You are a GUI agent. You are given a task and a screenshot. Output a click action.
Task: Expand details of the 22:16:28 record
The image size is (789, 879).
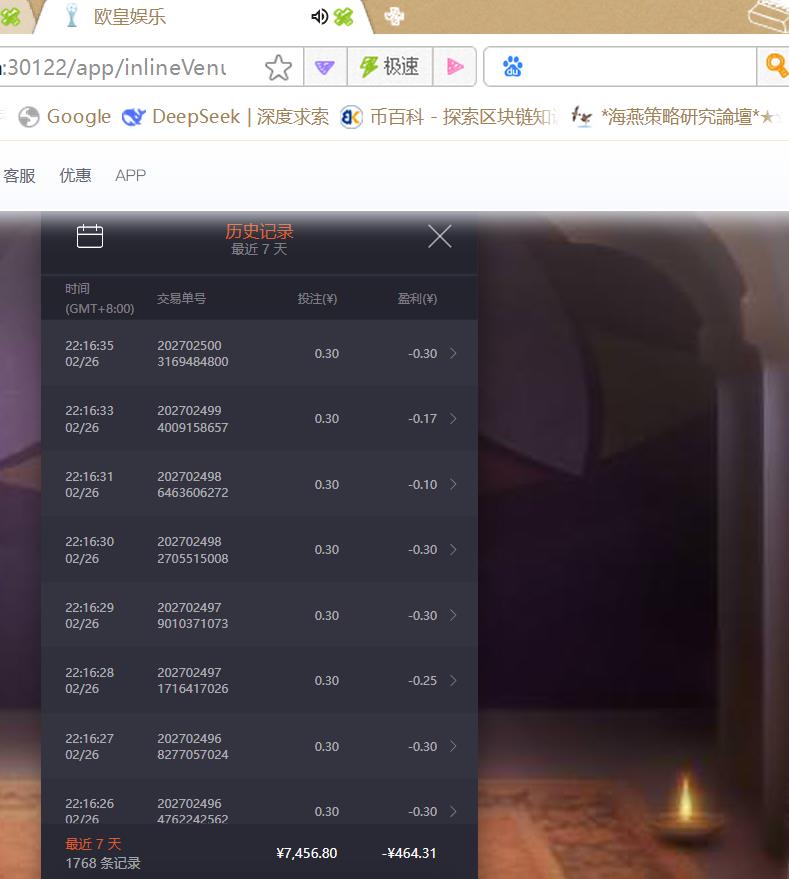[453, 681]
